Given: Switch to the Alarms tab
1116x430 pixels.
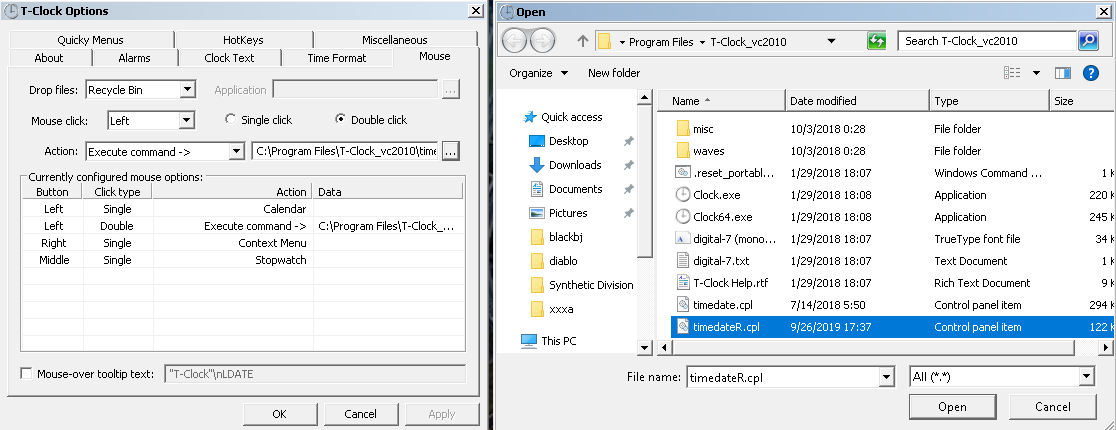Looking at the screenshot, I should [x=135, y=58].
